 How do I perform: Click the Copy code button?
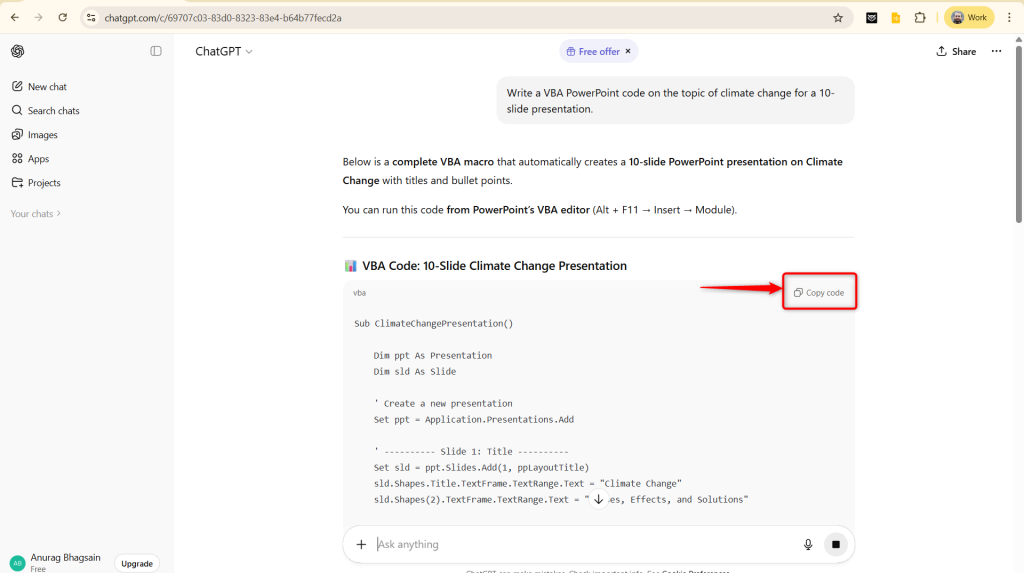pos(819,293)
